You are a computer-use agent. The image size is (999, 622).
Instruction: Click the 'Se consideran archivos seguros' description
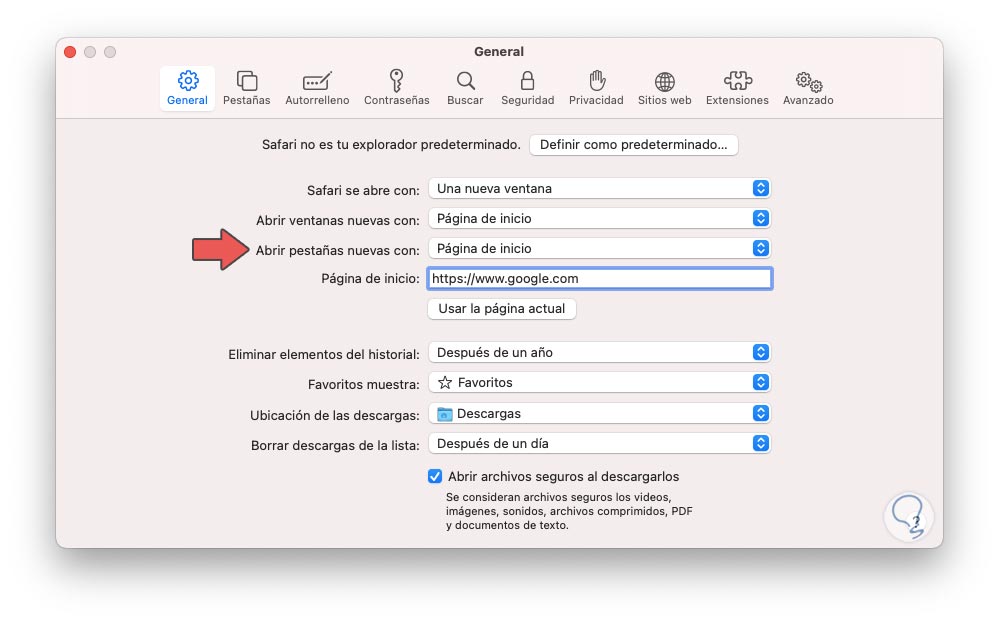point(569,511)
